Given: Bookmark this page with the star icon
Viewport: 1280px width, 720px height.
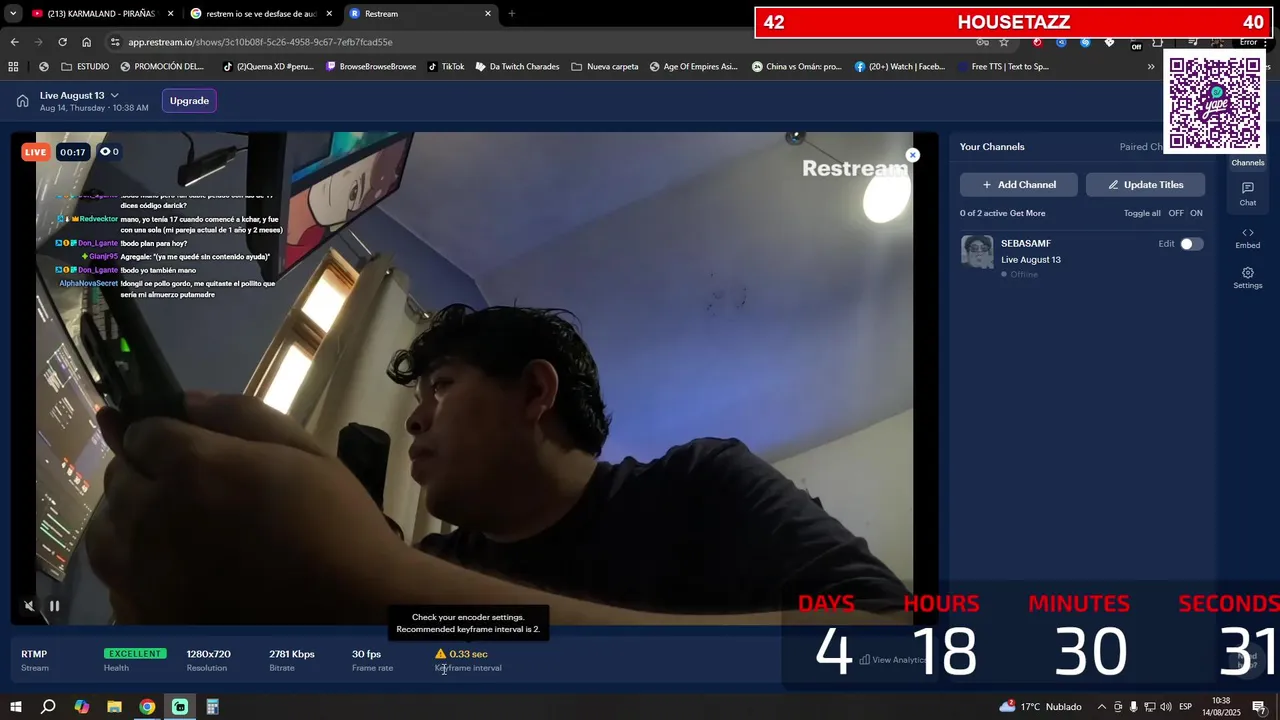Looking at the screenshot, I should coord(1004,42).
